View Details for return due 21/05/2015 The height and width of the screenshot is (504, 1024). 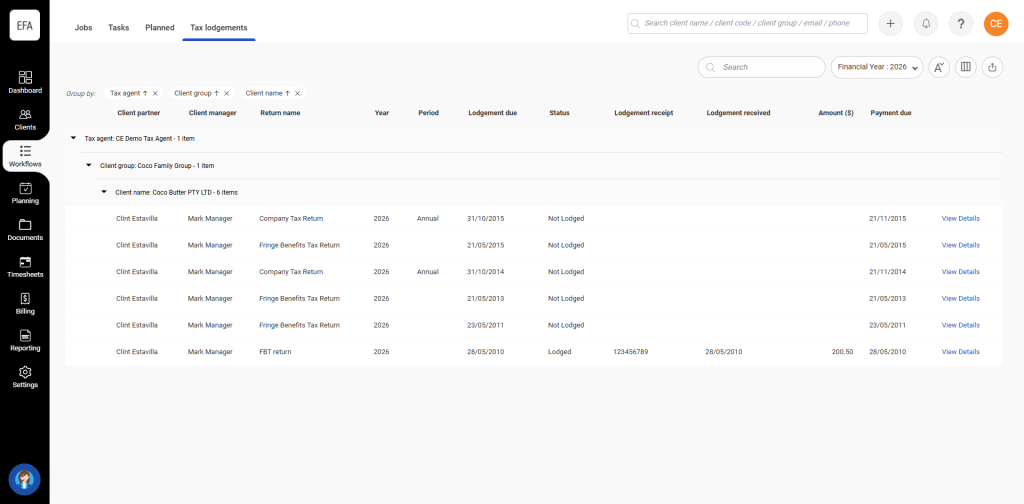[960, 245]
